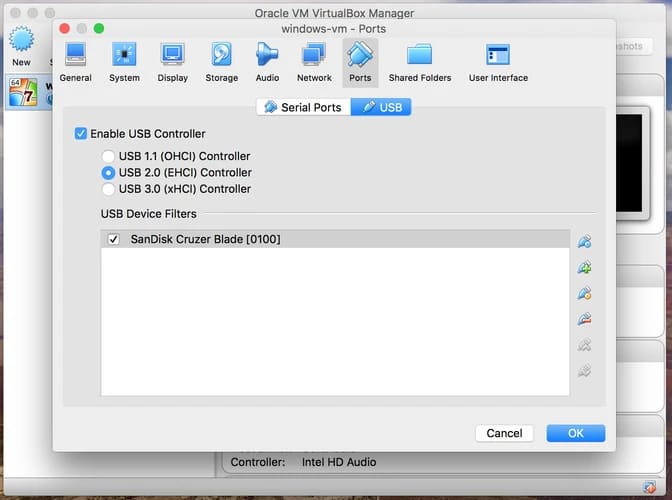Uncheck SanDisk Cruzer Blade filter checkbox

point(114,239)
